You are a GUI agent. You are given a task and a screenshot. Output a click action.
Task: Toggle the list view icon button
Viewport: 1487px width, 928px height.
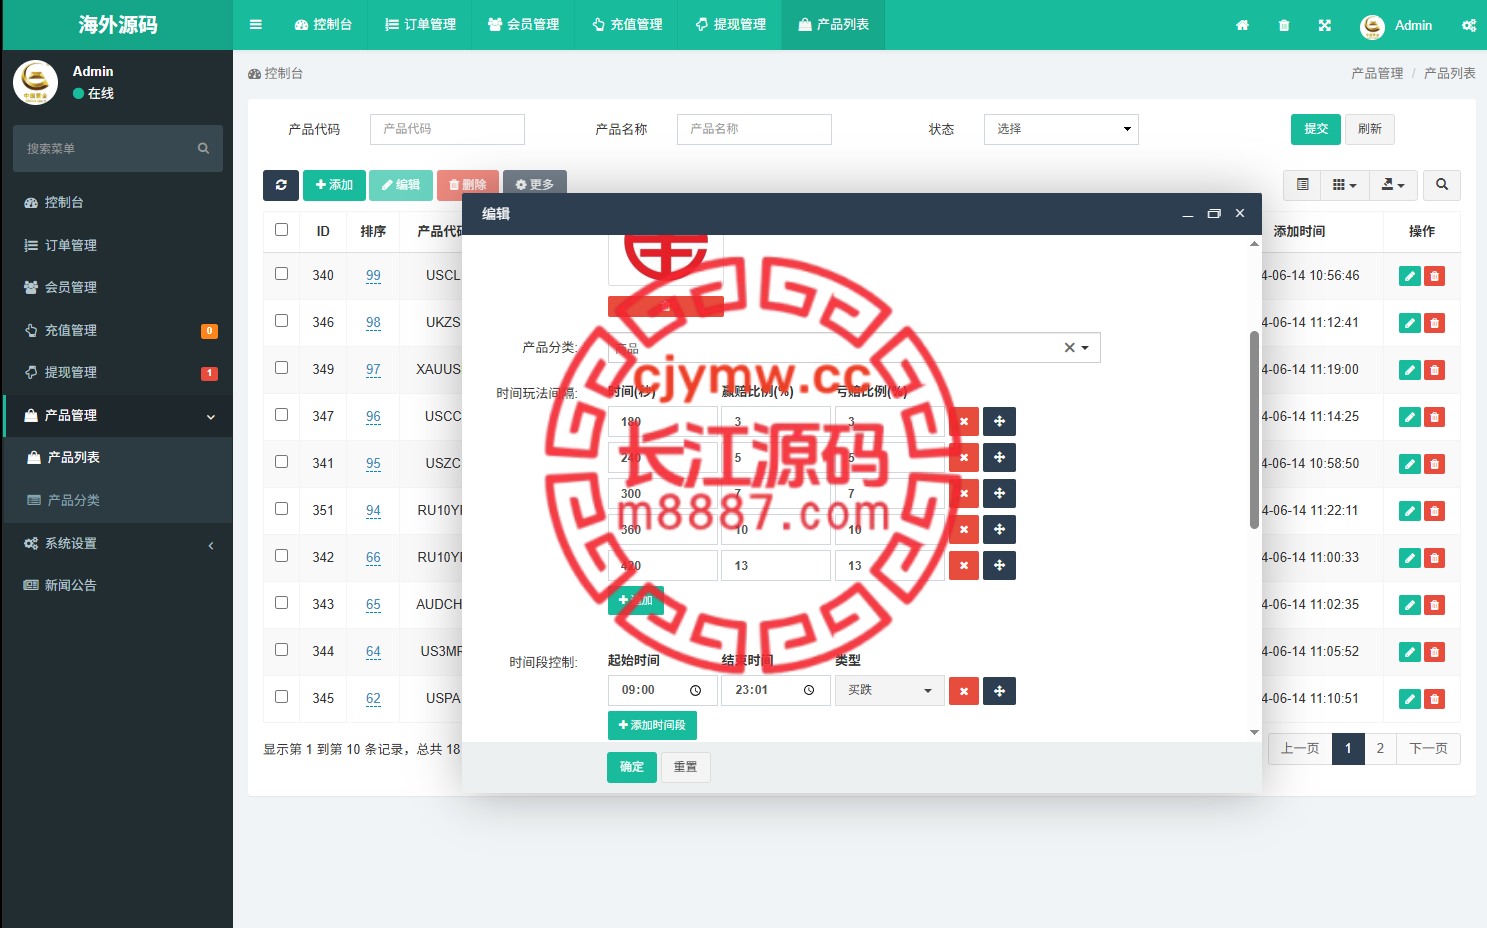coord(1302,185)
